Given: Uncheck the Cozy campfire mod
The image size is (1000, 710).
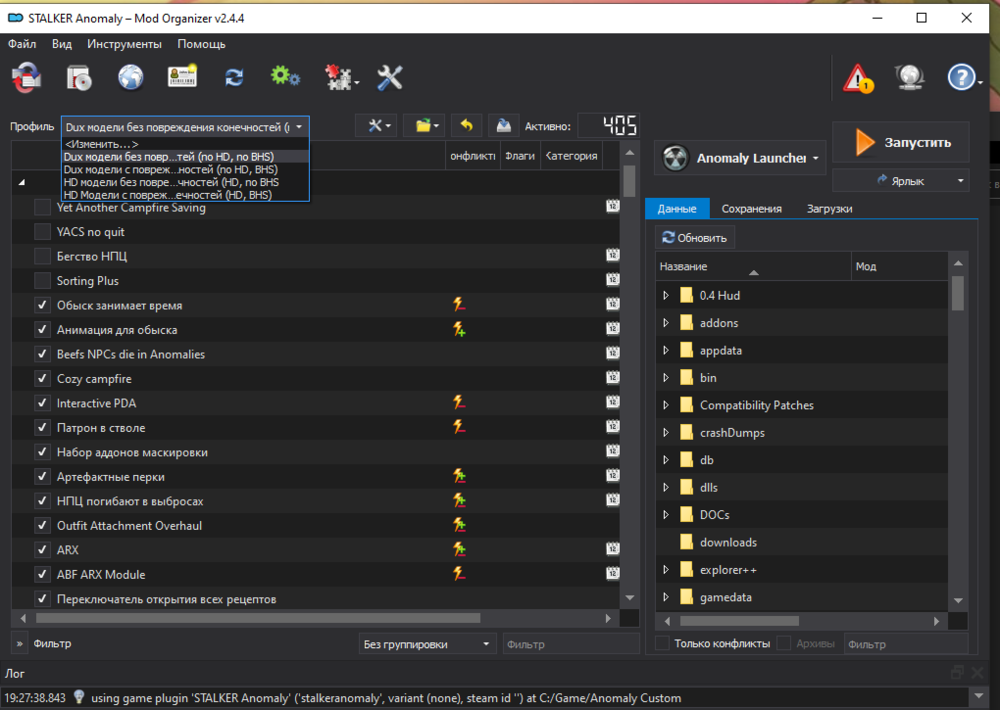Looking at the screenshot, I should (x=42, y=379).
